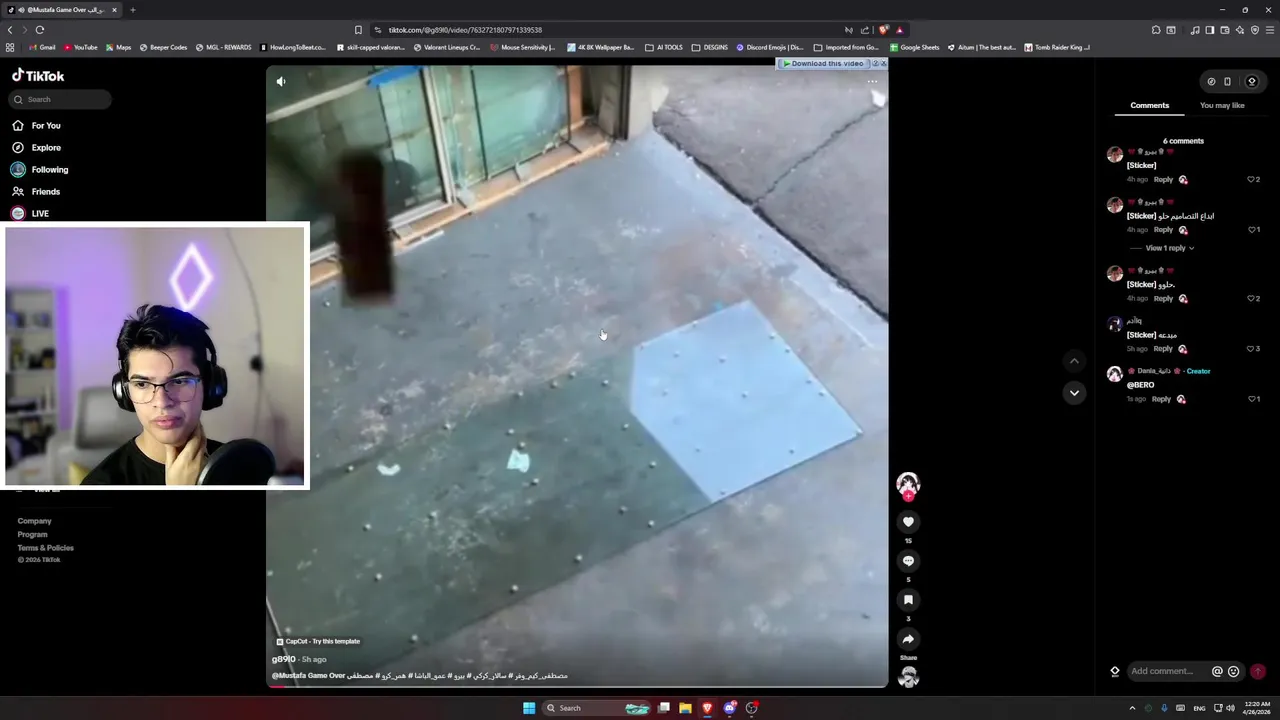Screen dimensions: 1280x720
Task: Switch to the Comments tab
Action: pos(1149,105)
